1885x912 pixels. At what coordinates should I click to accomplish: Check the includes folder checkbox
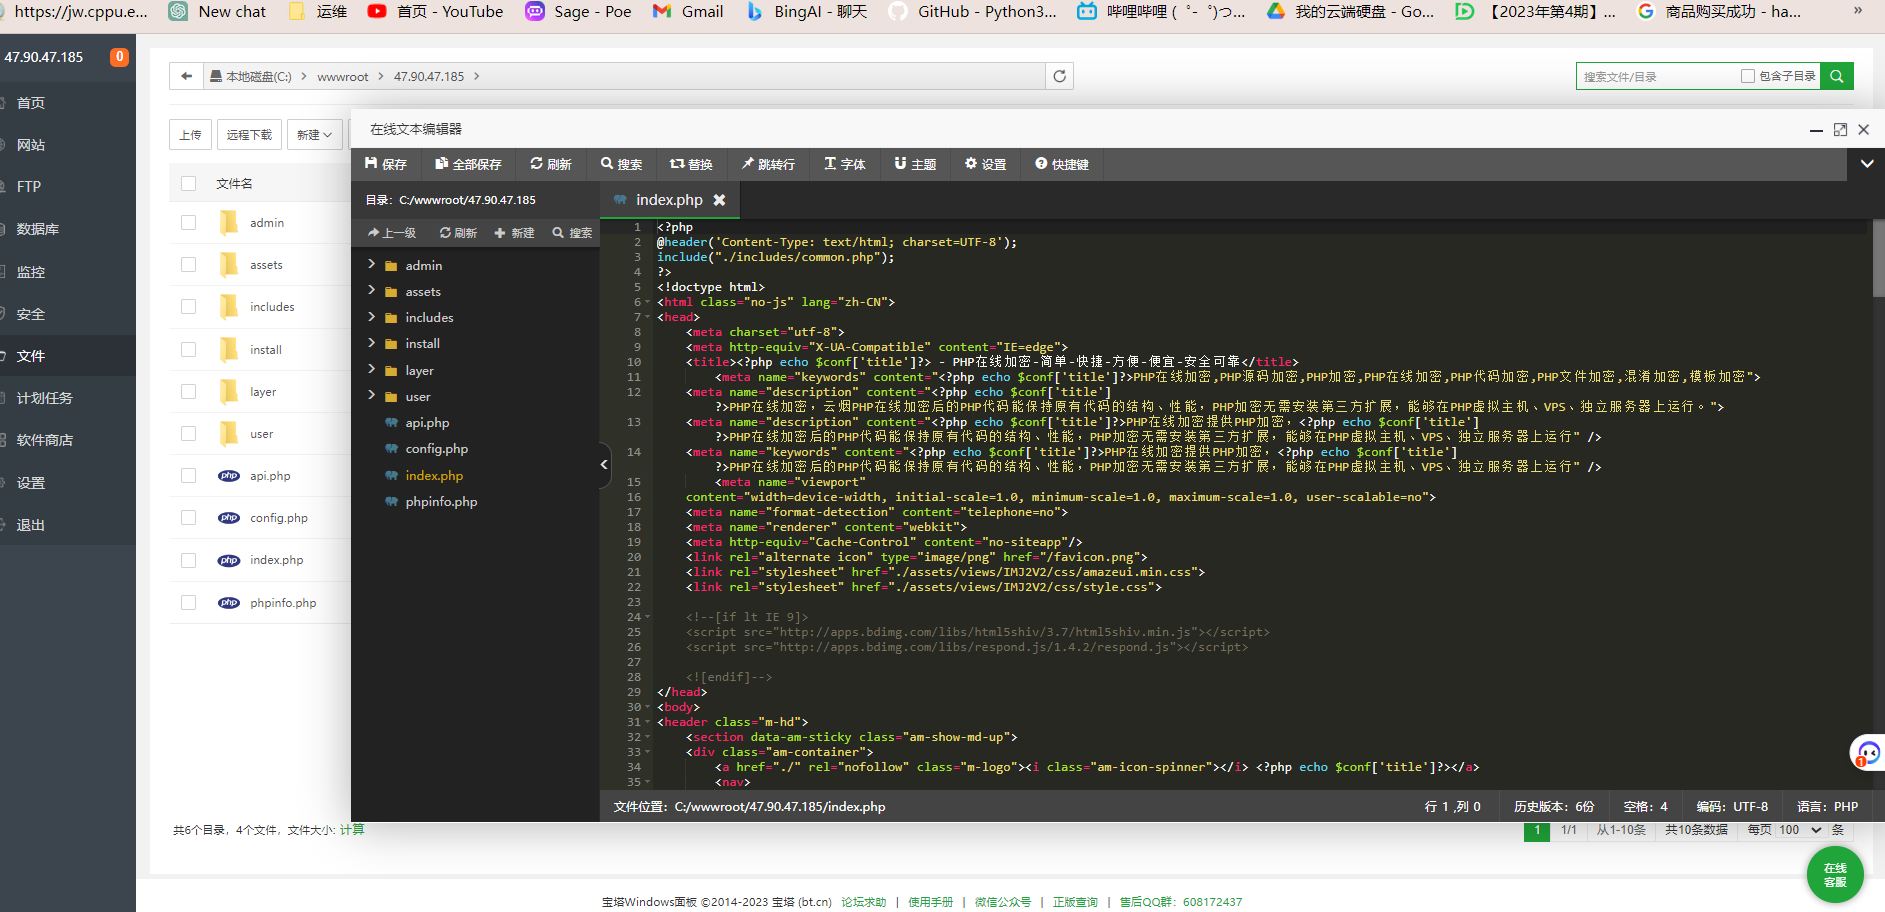(x=188, y=307)
